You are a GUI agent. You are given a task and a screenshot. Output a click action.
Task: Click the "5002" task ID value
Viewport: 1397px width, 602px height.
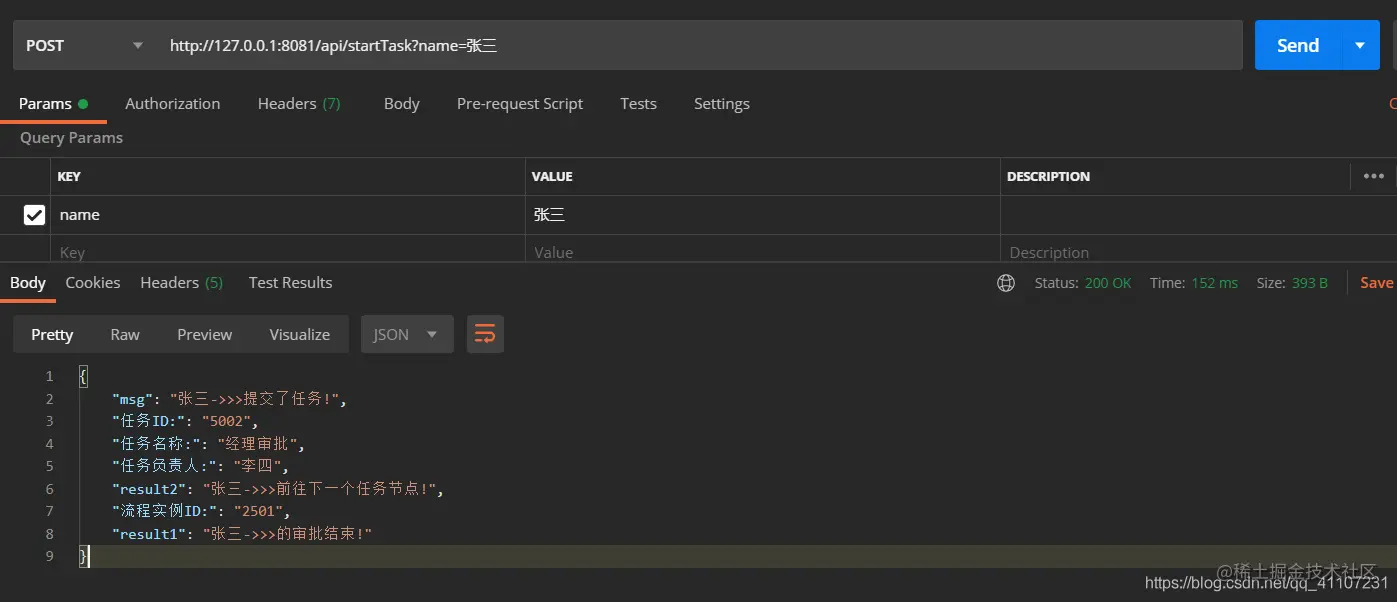coord(226,421)
